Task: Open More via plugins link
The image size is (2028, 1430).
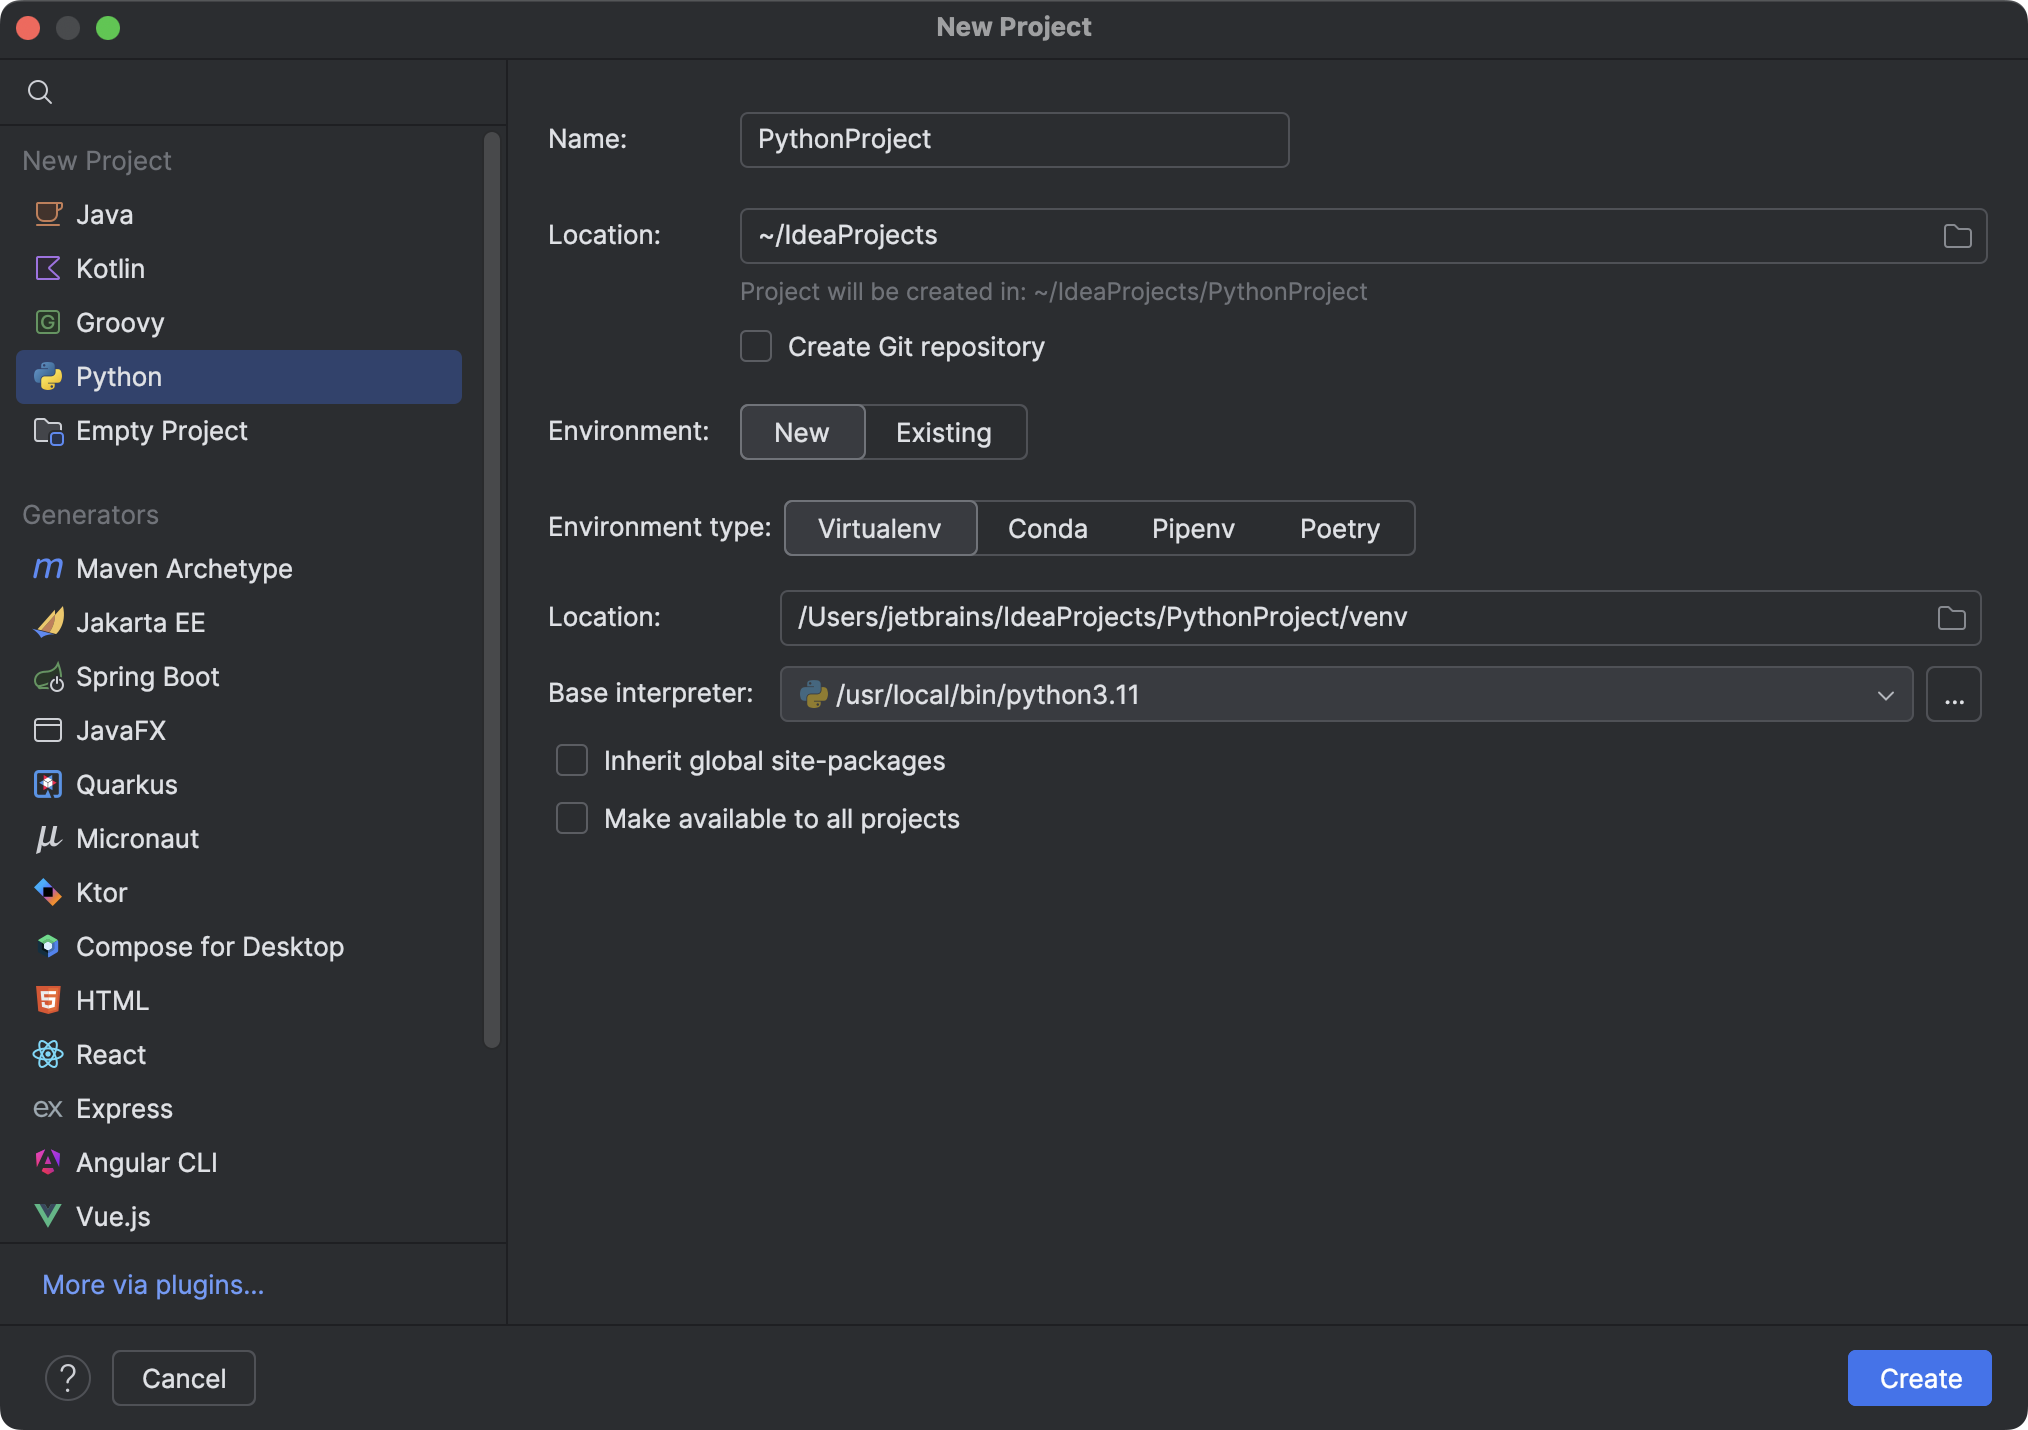Action: (152, 1285)
